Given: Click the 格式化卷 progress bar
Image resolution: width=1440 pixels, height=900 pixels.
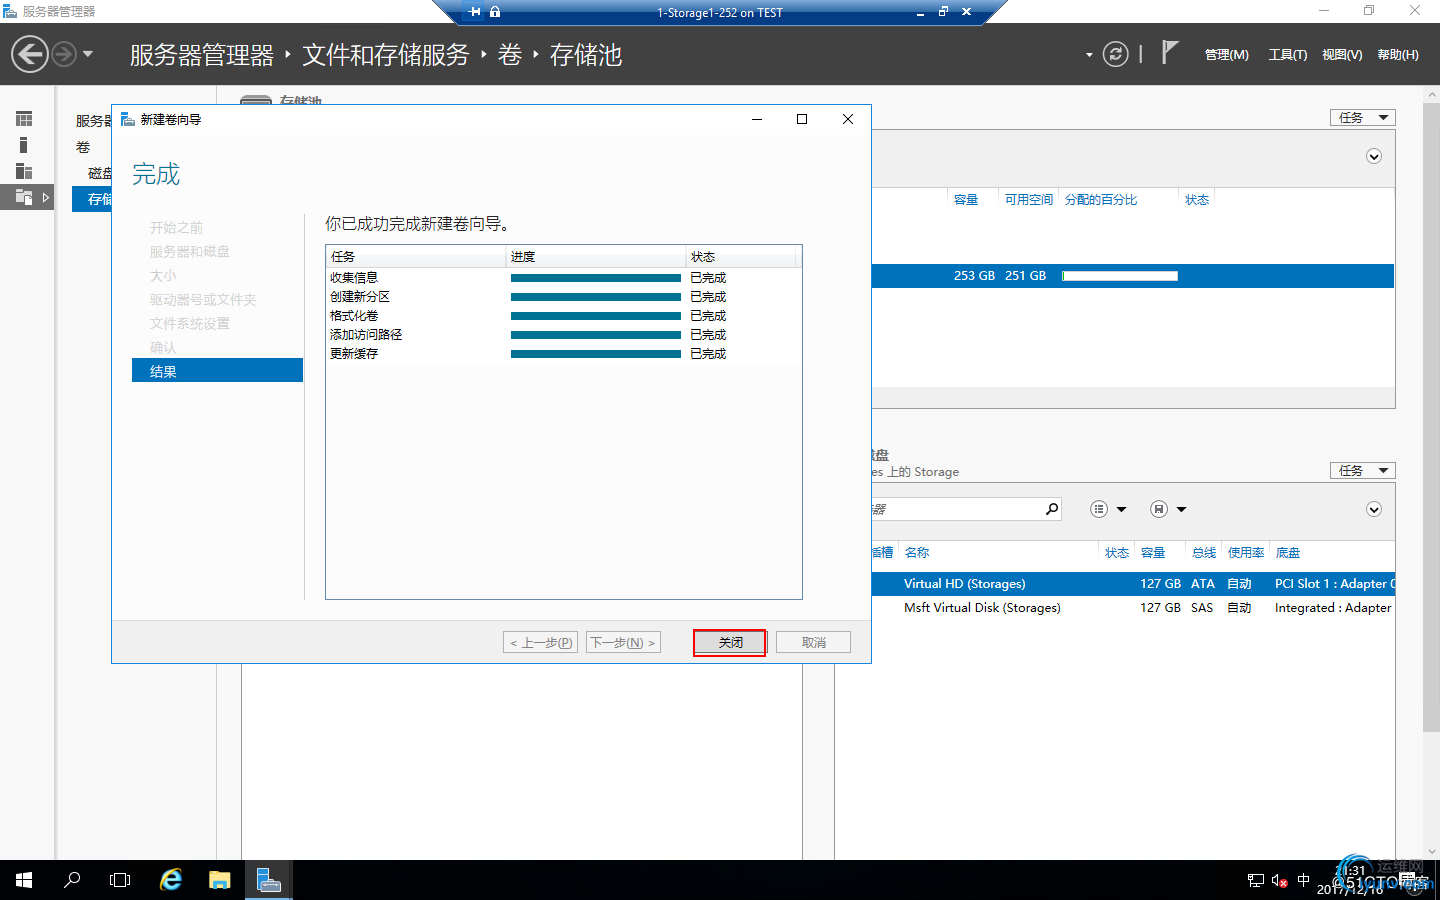Looking at the screenshot, I should point(596,316).
